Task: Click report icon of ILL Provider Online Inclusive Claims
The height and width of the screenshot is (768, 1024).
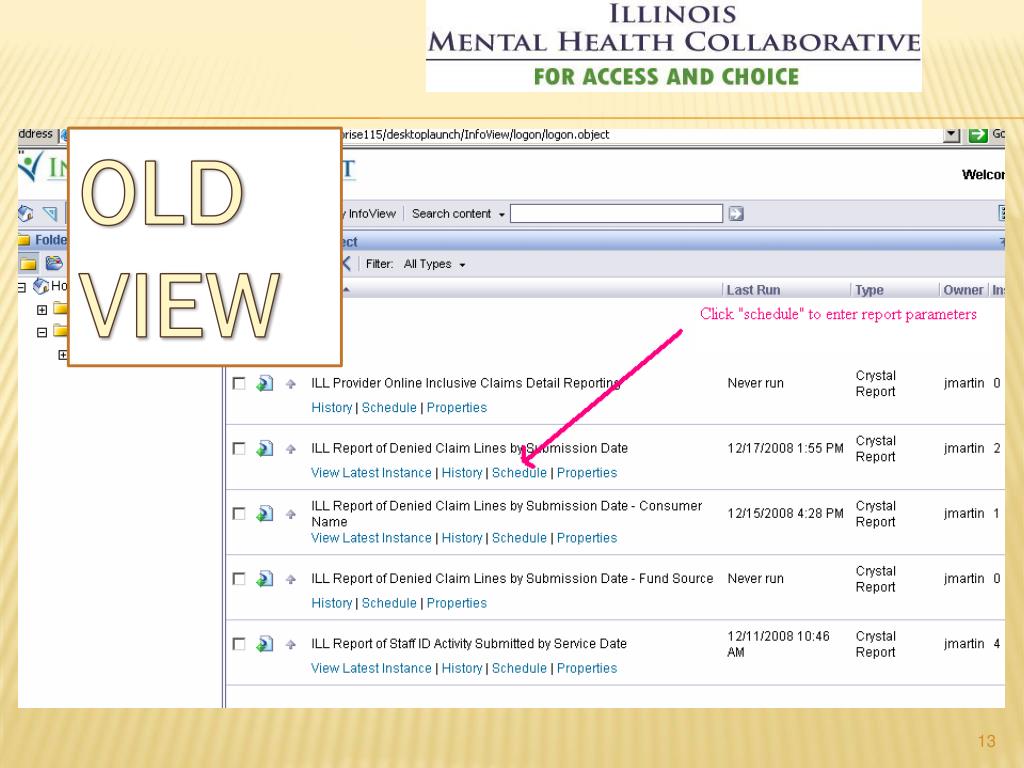Action: point(264,383)
